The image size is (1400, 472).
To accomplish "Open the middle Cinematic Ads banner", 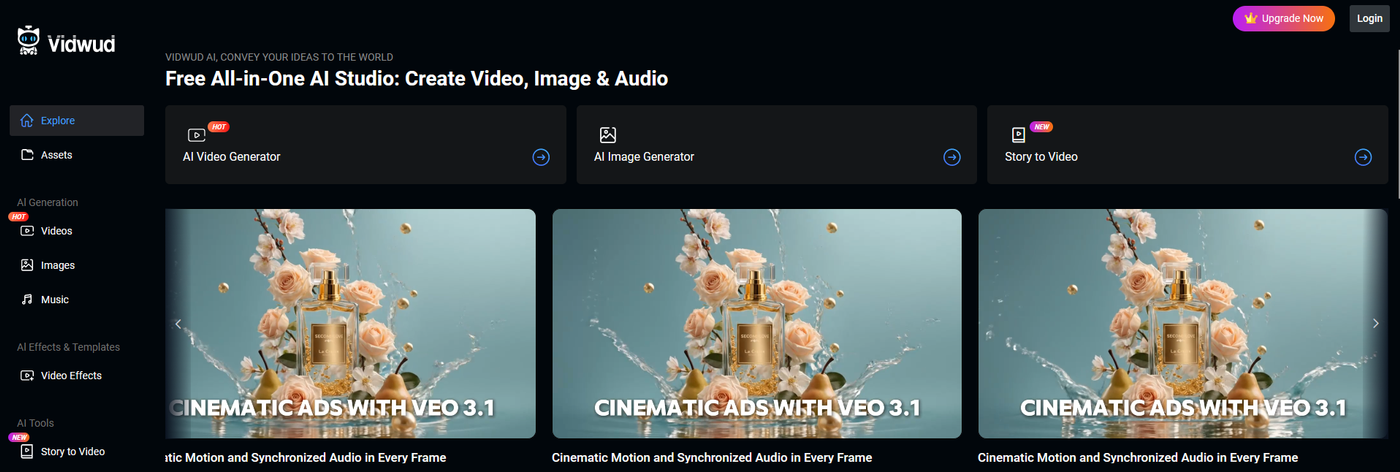I will [x=757, y=323].
